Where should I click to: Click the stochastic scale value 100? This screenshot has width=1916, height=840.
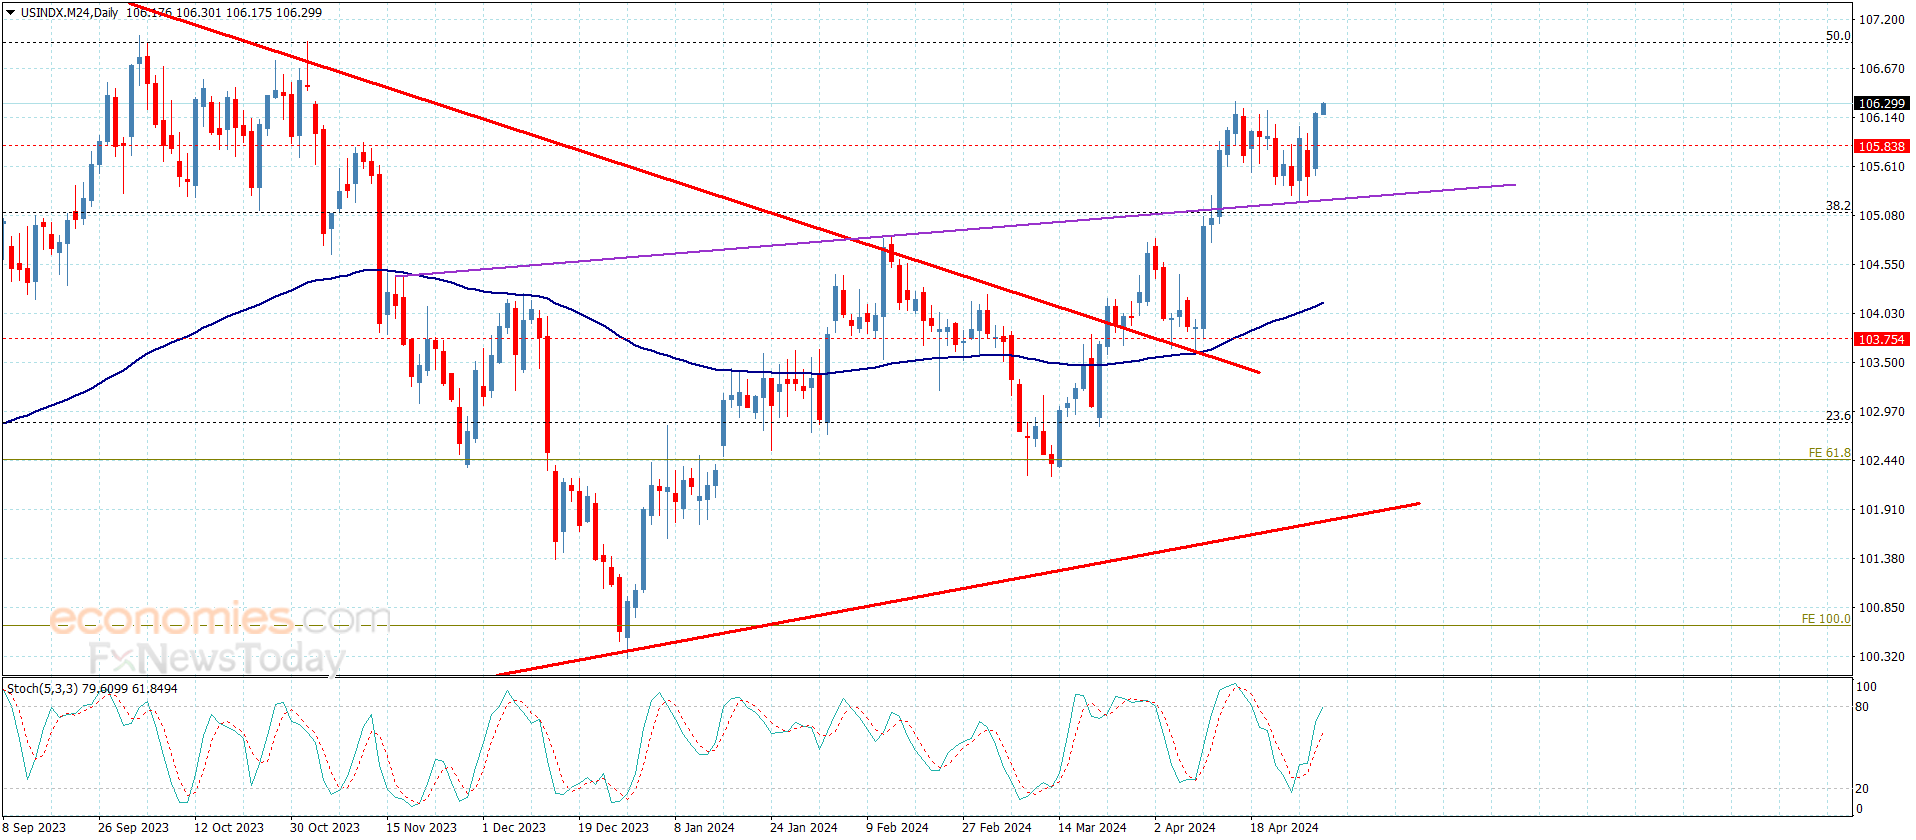1866,686
